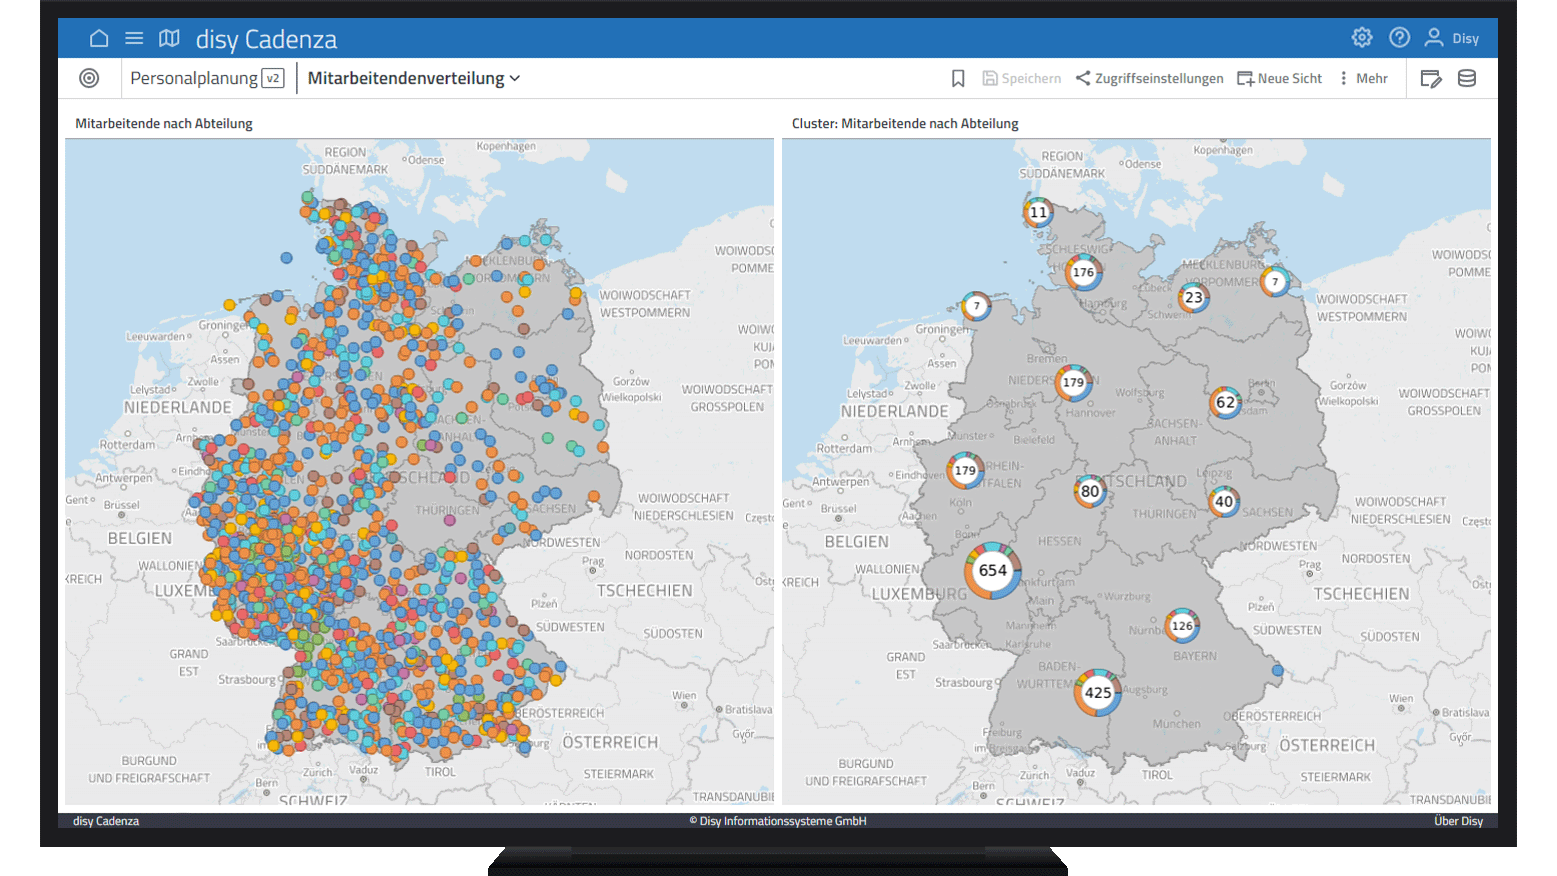The width and height of the screenshot is (1557, 876).
Task: Open the map icon next to disy Cadenza
Action: [x=168, y=37]
